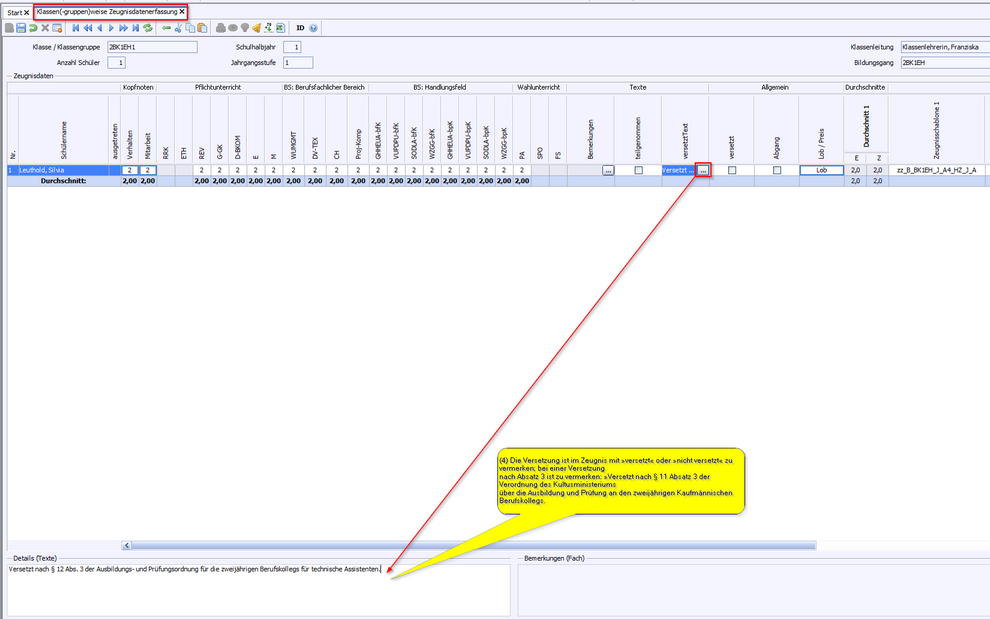Click the scissors cut icon

click(x=178, y=28)
